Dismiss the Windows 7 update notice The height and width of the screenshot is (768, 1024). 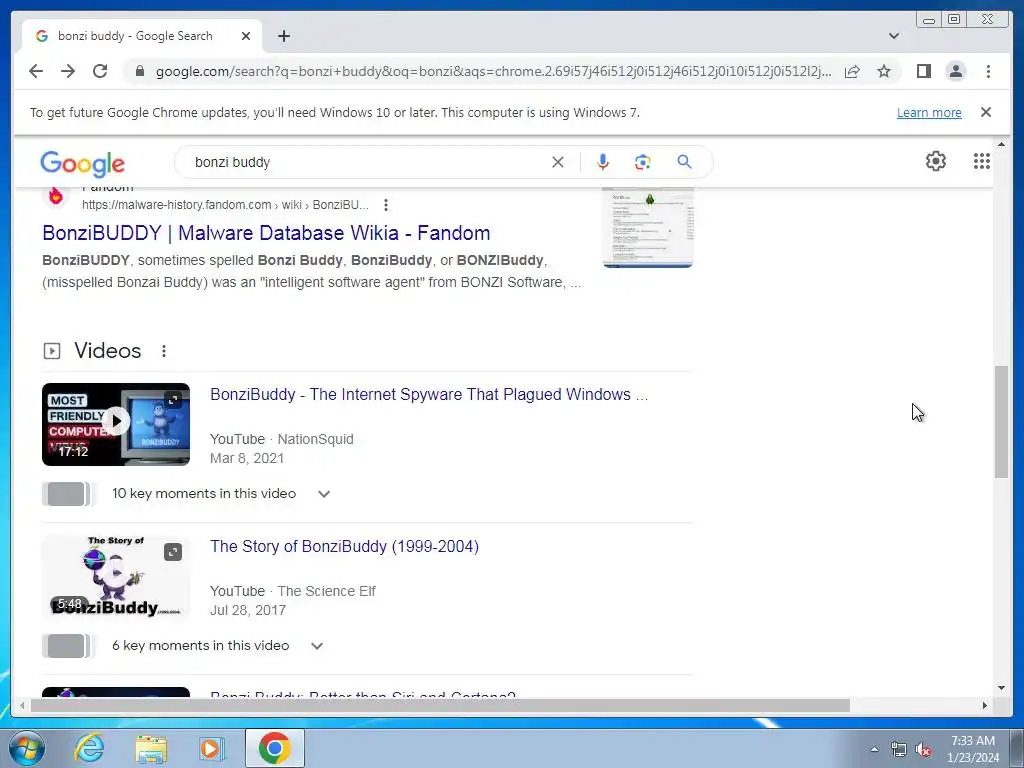(x=985, y=112)
